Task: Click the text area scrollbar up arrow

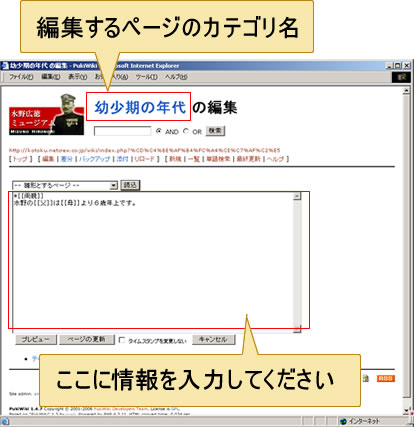Action: coord(297,196)
